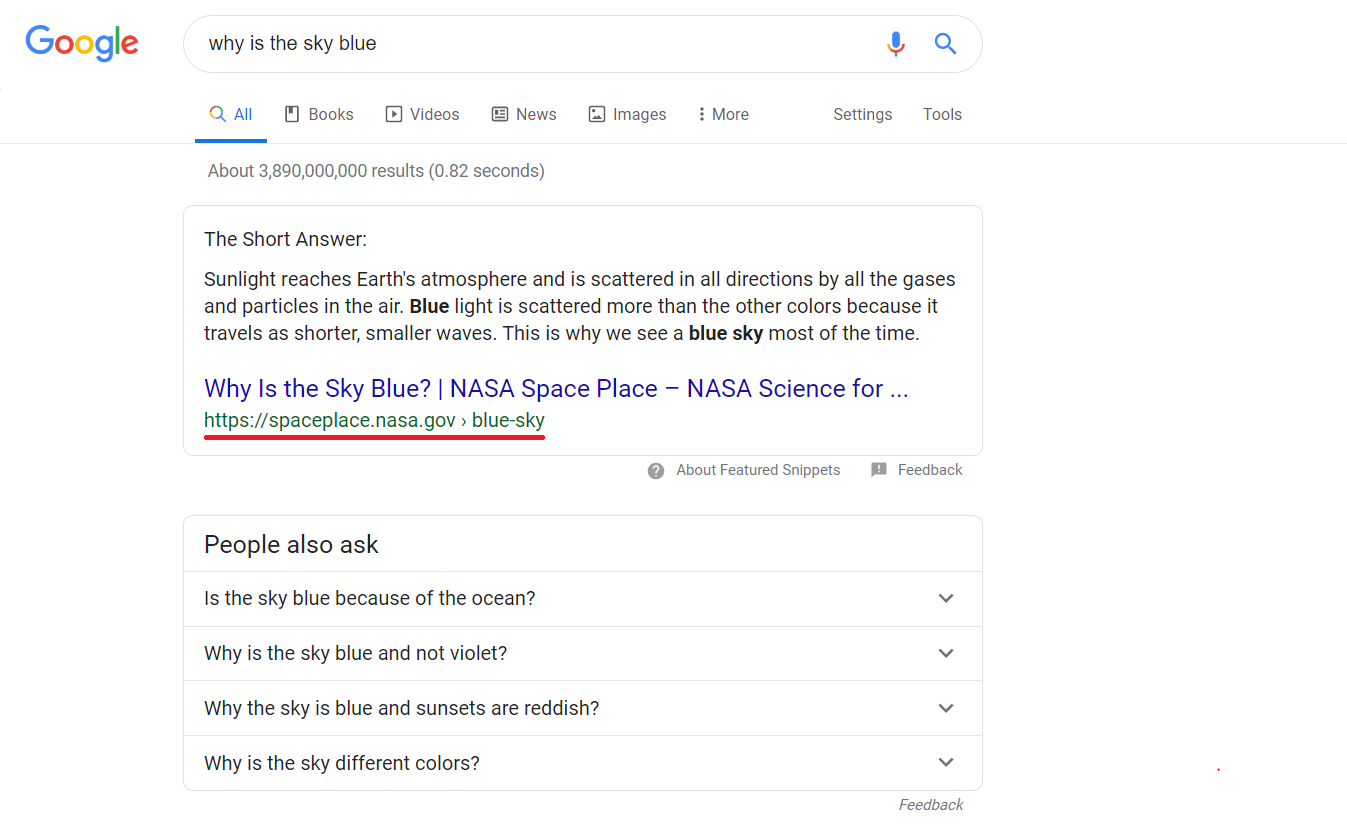The height and width of the screenshot is (830, 1347).
Task: Open the Images results tab
Action: 627,114
